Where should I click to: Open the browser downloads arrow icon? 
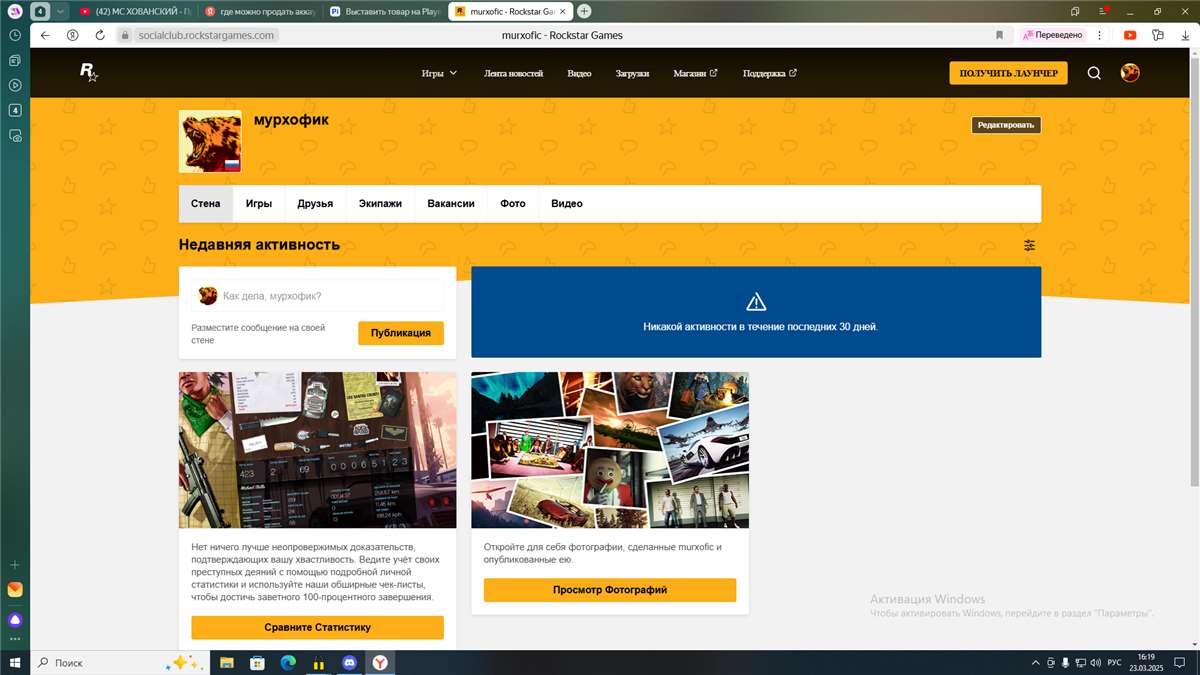pyautogui.click(x=1184, y=35)
